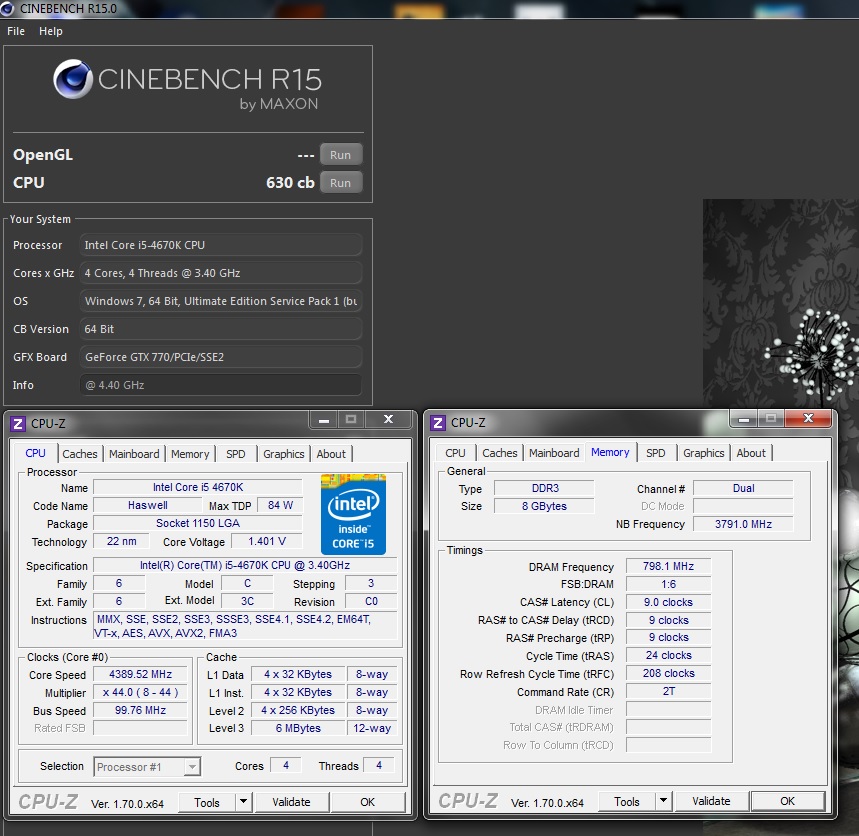Screen dimensions: 859x836
Task: Click Package value Socket 1150 LGA
Action: (x=198, y=523)
